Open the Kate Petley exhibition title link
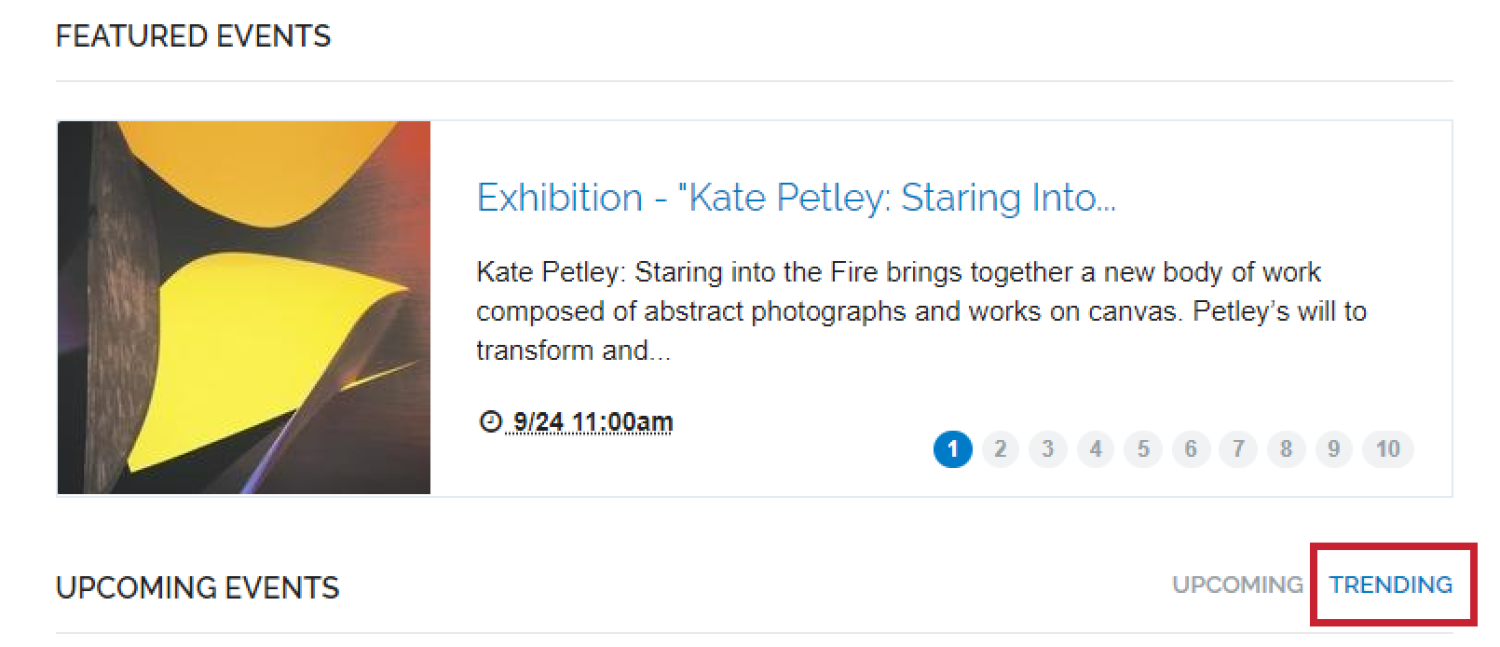The image size is (1500, 647). [x=796, y=198]
